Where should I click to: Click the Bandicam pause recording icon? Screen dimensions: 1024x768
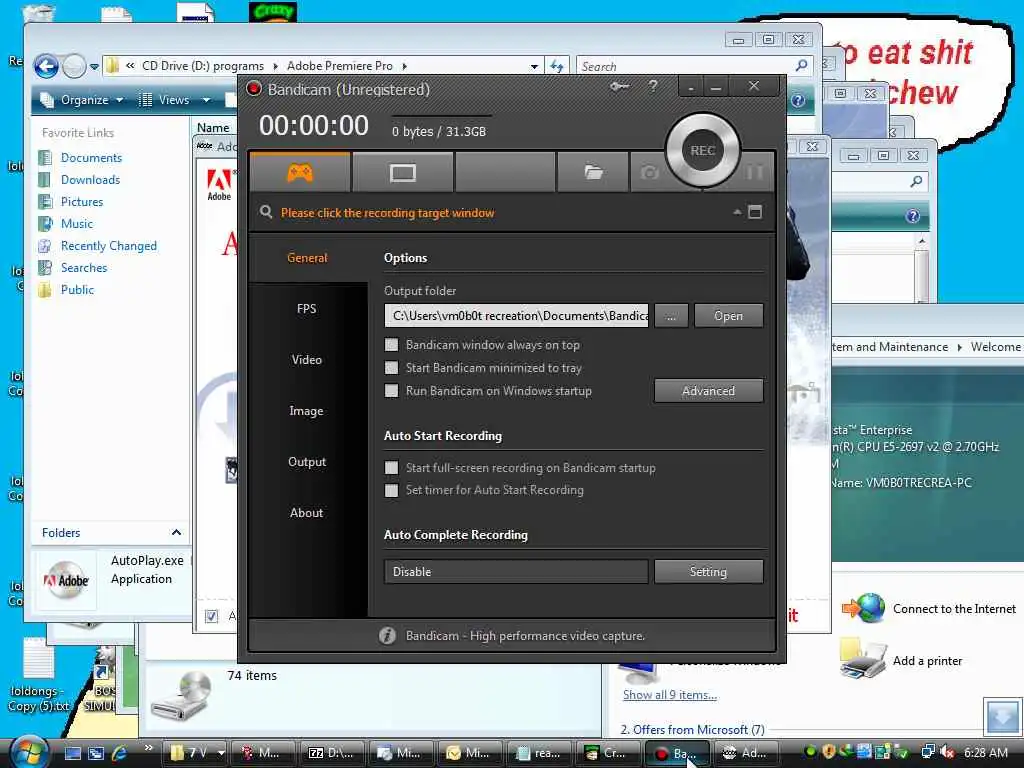click(754, 172)
